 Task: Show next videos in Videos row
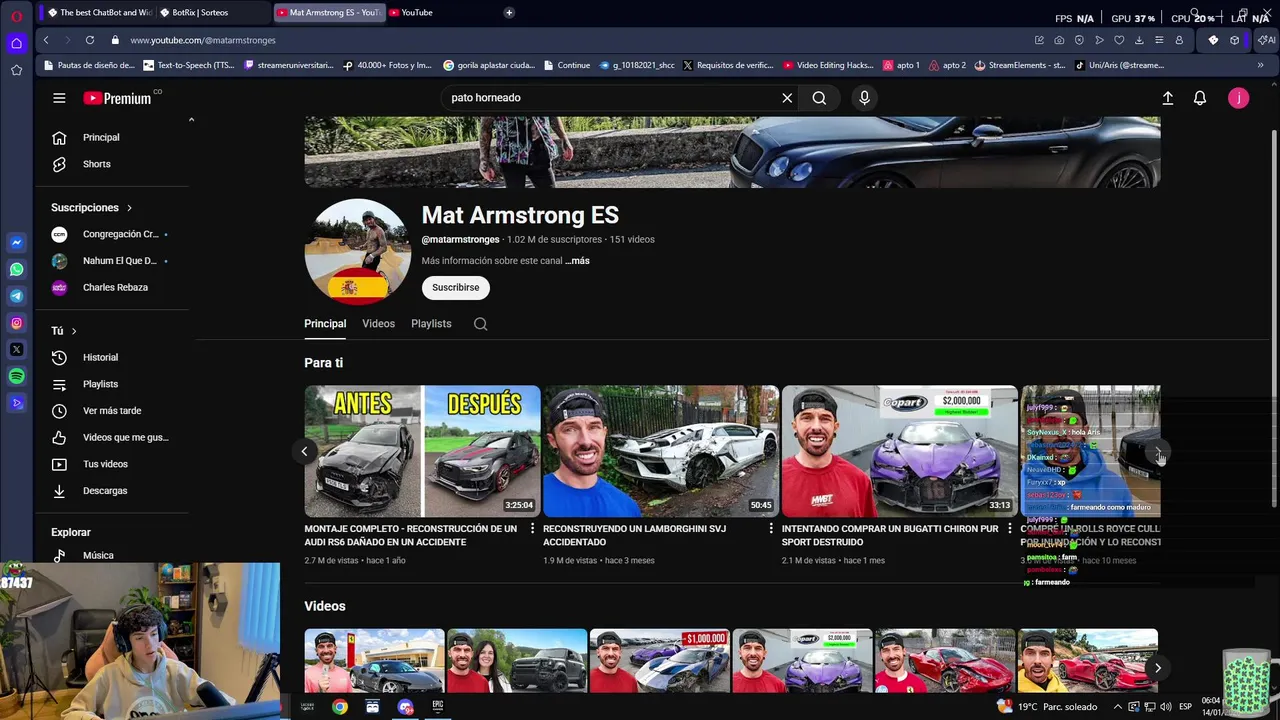point(1157,668)
